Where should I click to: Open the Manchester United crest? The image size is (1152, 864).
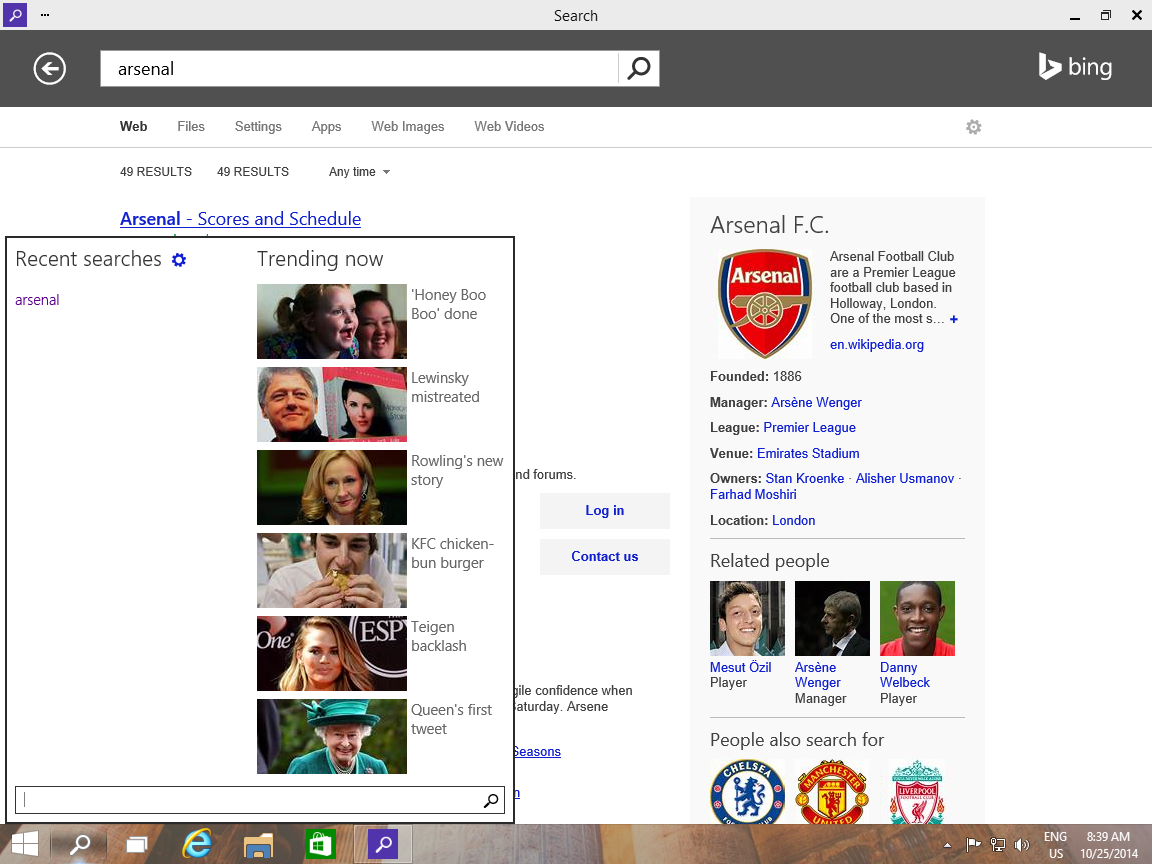click(832, 792)
